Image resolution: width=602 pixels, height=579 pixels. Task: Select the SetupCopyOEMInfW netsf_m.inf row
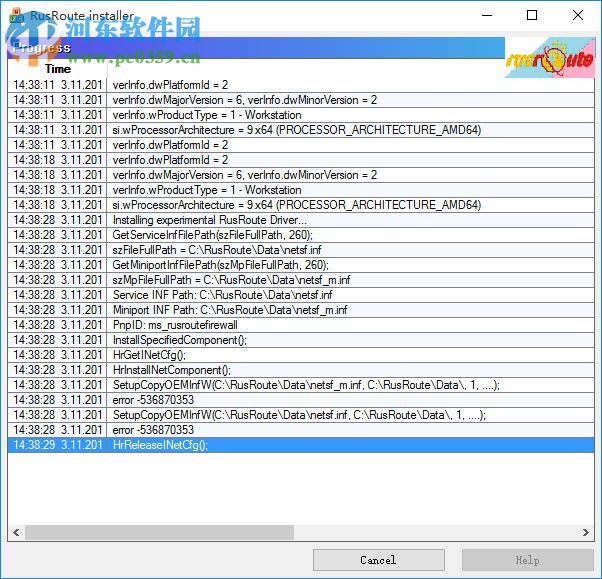point(301,385)
